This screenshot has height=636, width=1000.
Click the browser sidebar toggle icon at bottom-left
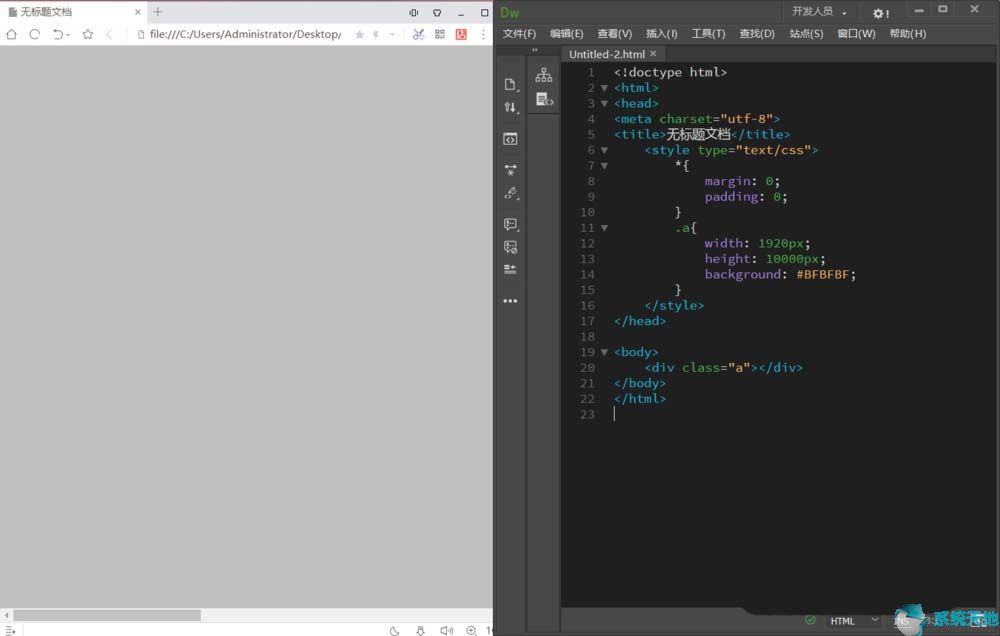click(x=10, y=630)
